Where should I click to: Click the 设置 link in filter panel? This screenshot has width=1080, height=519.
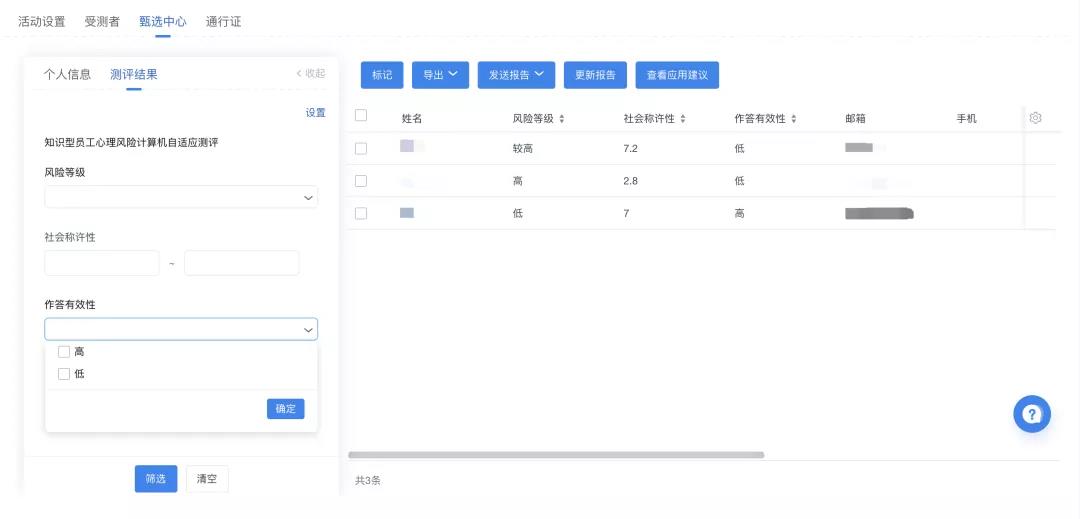315,113
